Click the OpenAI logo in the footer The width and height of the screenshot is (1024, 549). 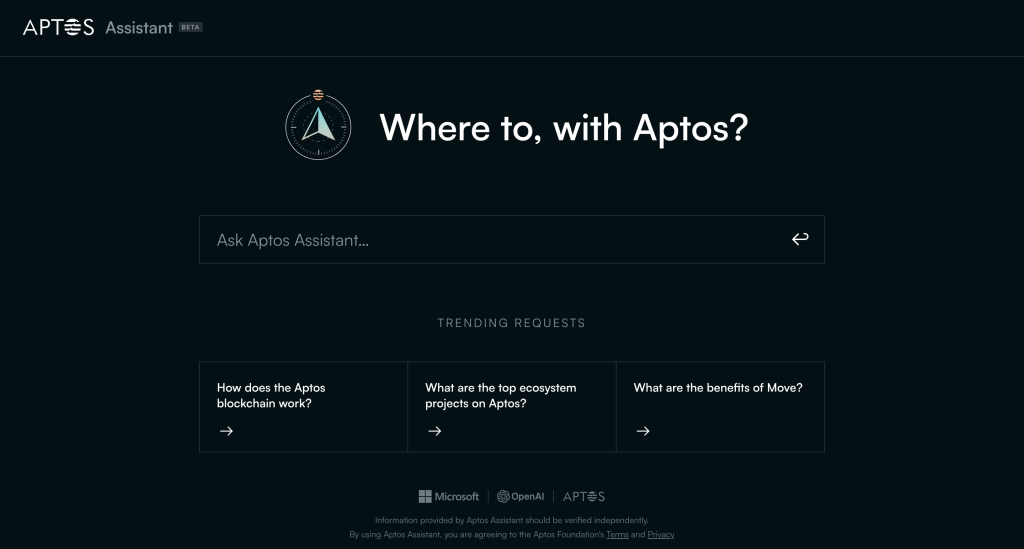coord(518,496)
